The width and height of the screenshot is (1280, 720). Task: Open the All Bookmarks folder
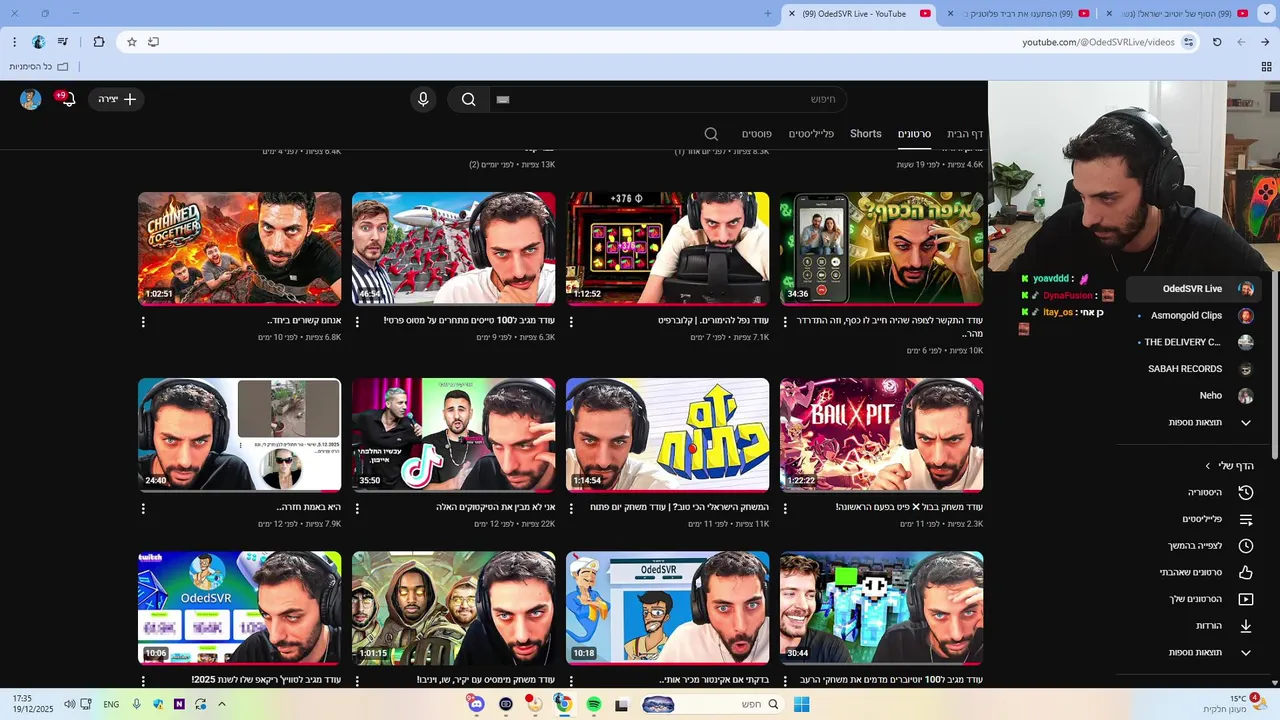[38, 66]
